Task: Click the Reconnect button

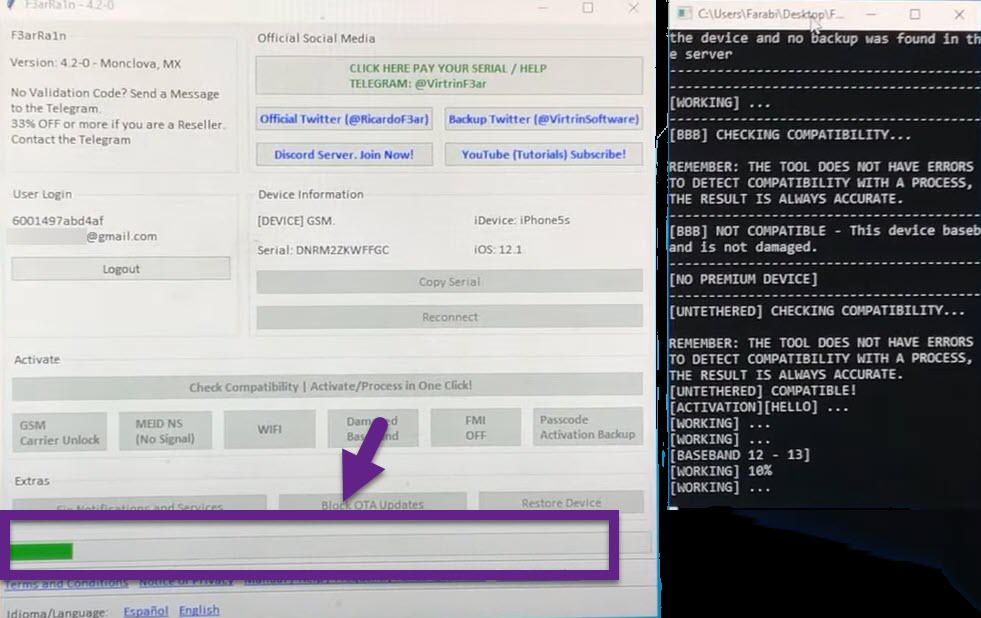Action: tap(449, 317)
